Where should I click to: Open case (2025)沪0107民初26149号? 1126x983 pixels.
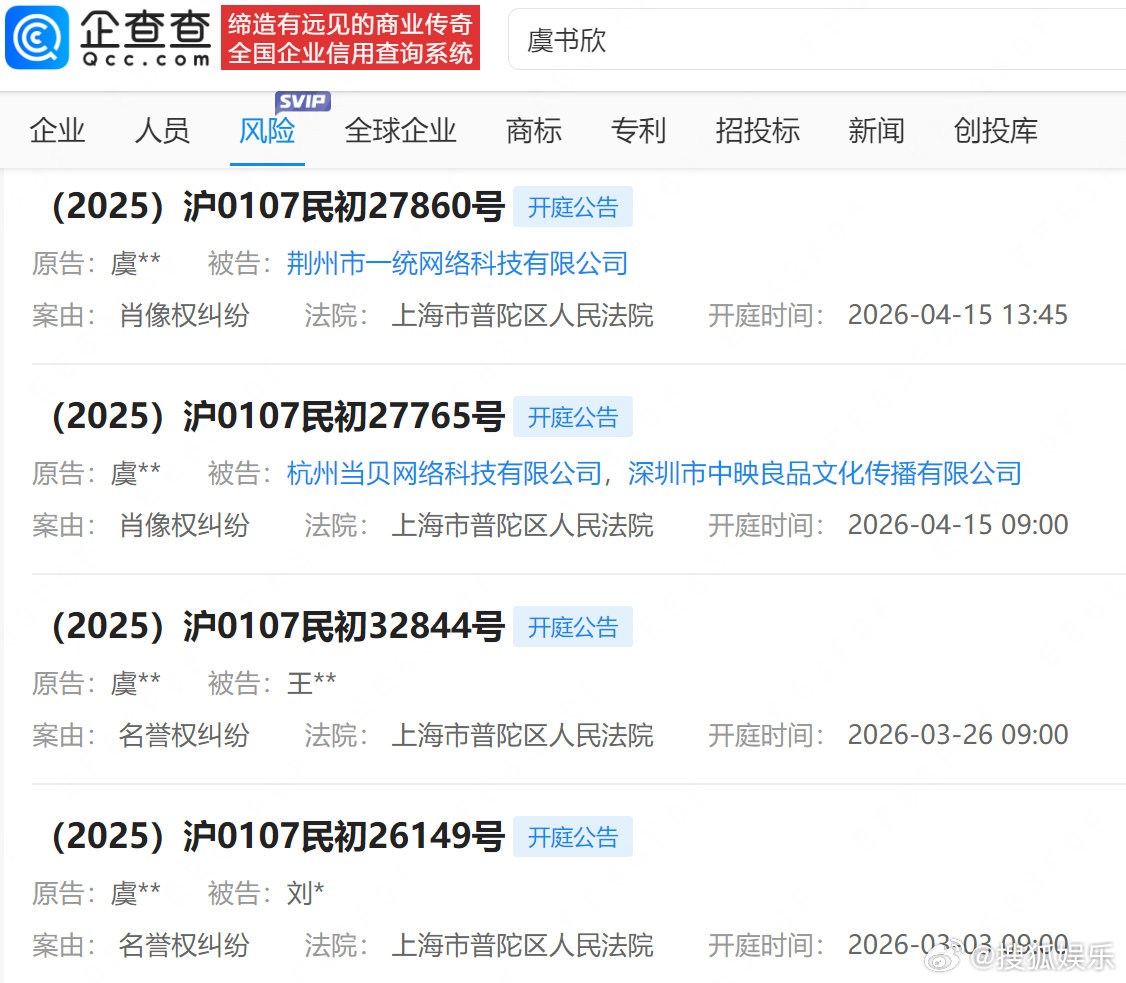(279, 837)
